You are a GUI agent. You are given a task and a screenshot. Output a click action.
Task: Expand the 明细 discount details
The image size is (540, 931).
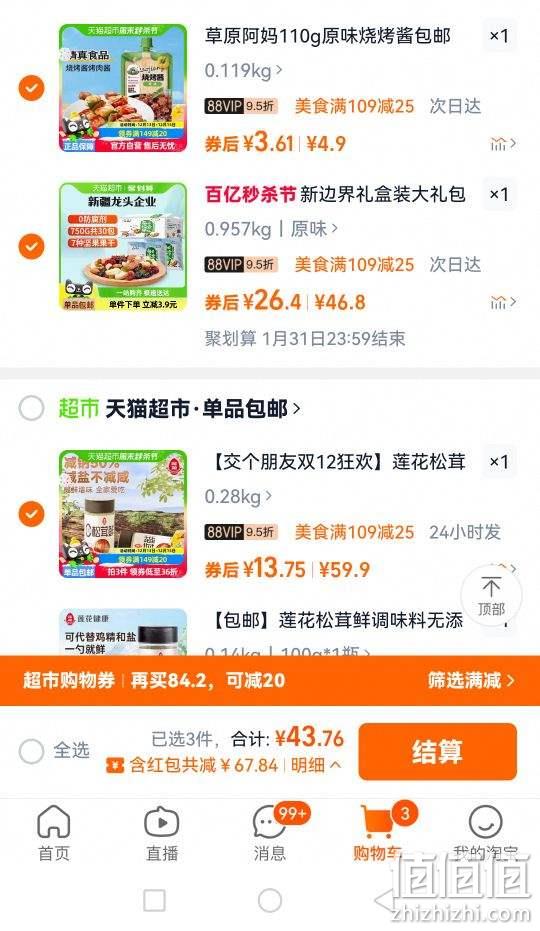coord(315,765)
